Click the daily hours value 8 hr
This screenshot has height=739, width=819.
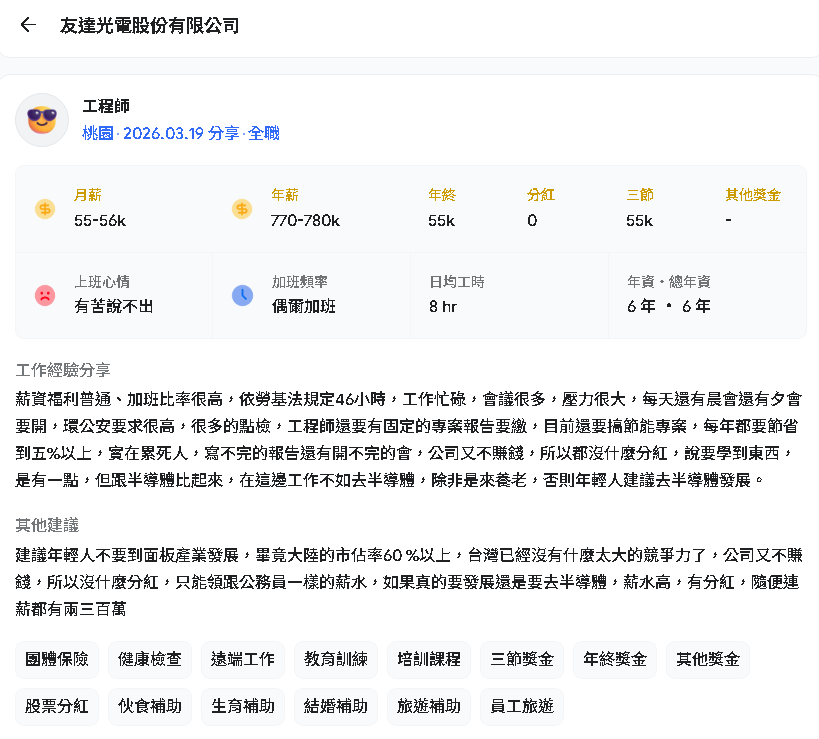point(443,307)
